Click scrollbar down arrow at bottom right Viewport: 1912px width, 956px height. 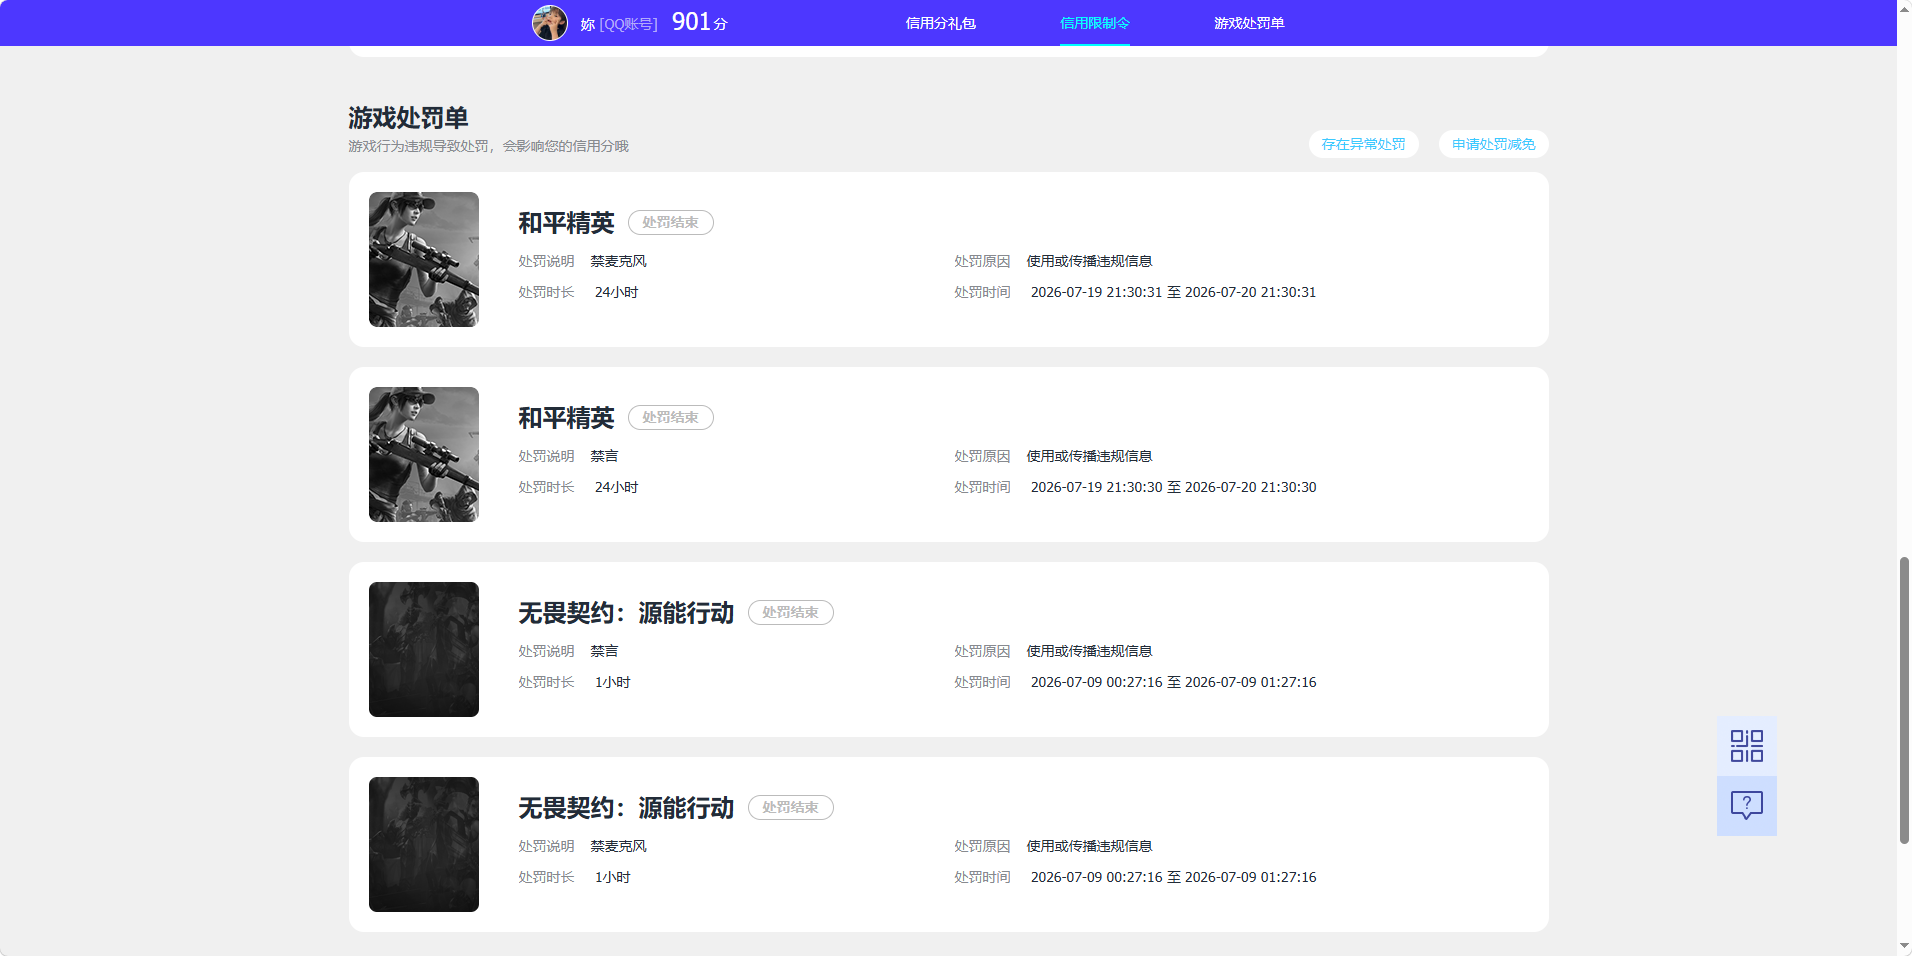point(1904,947)
